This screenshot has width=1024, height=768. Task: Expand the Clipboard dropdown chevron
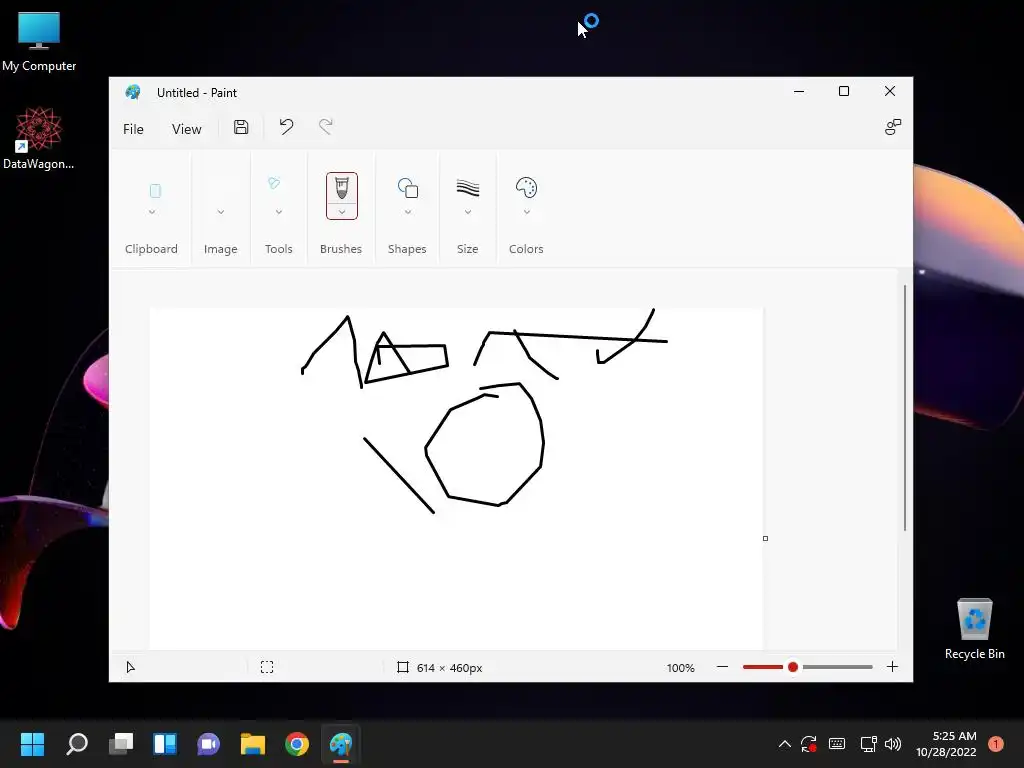pyautogui.click(x=152, y=212)
